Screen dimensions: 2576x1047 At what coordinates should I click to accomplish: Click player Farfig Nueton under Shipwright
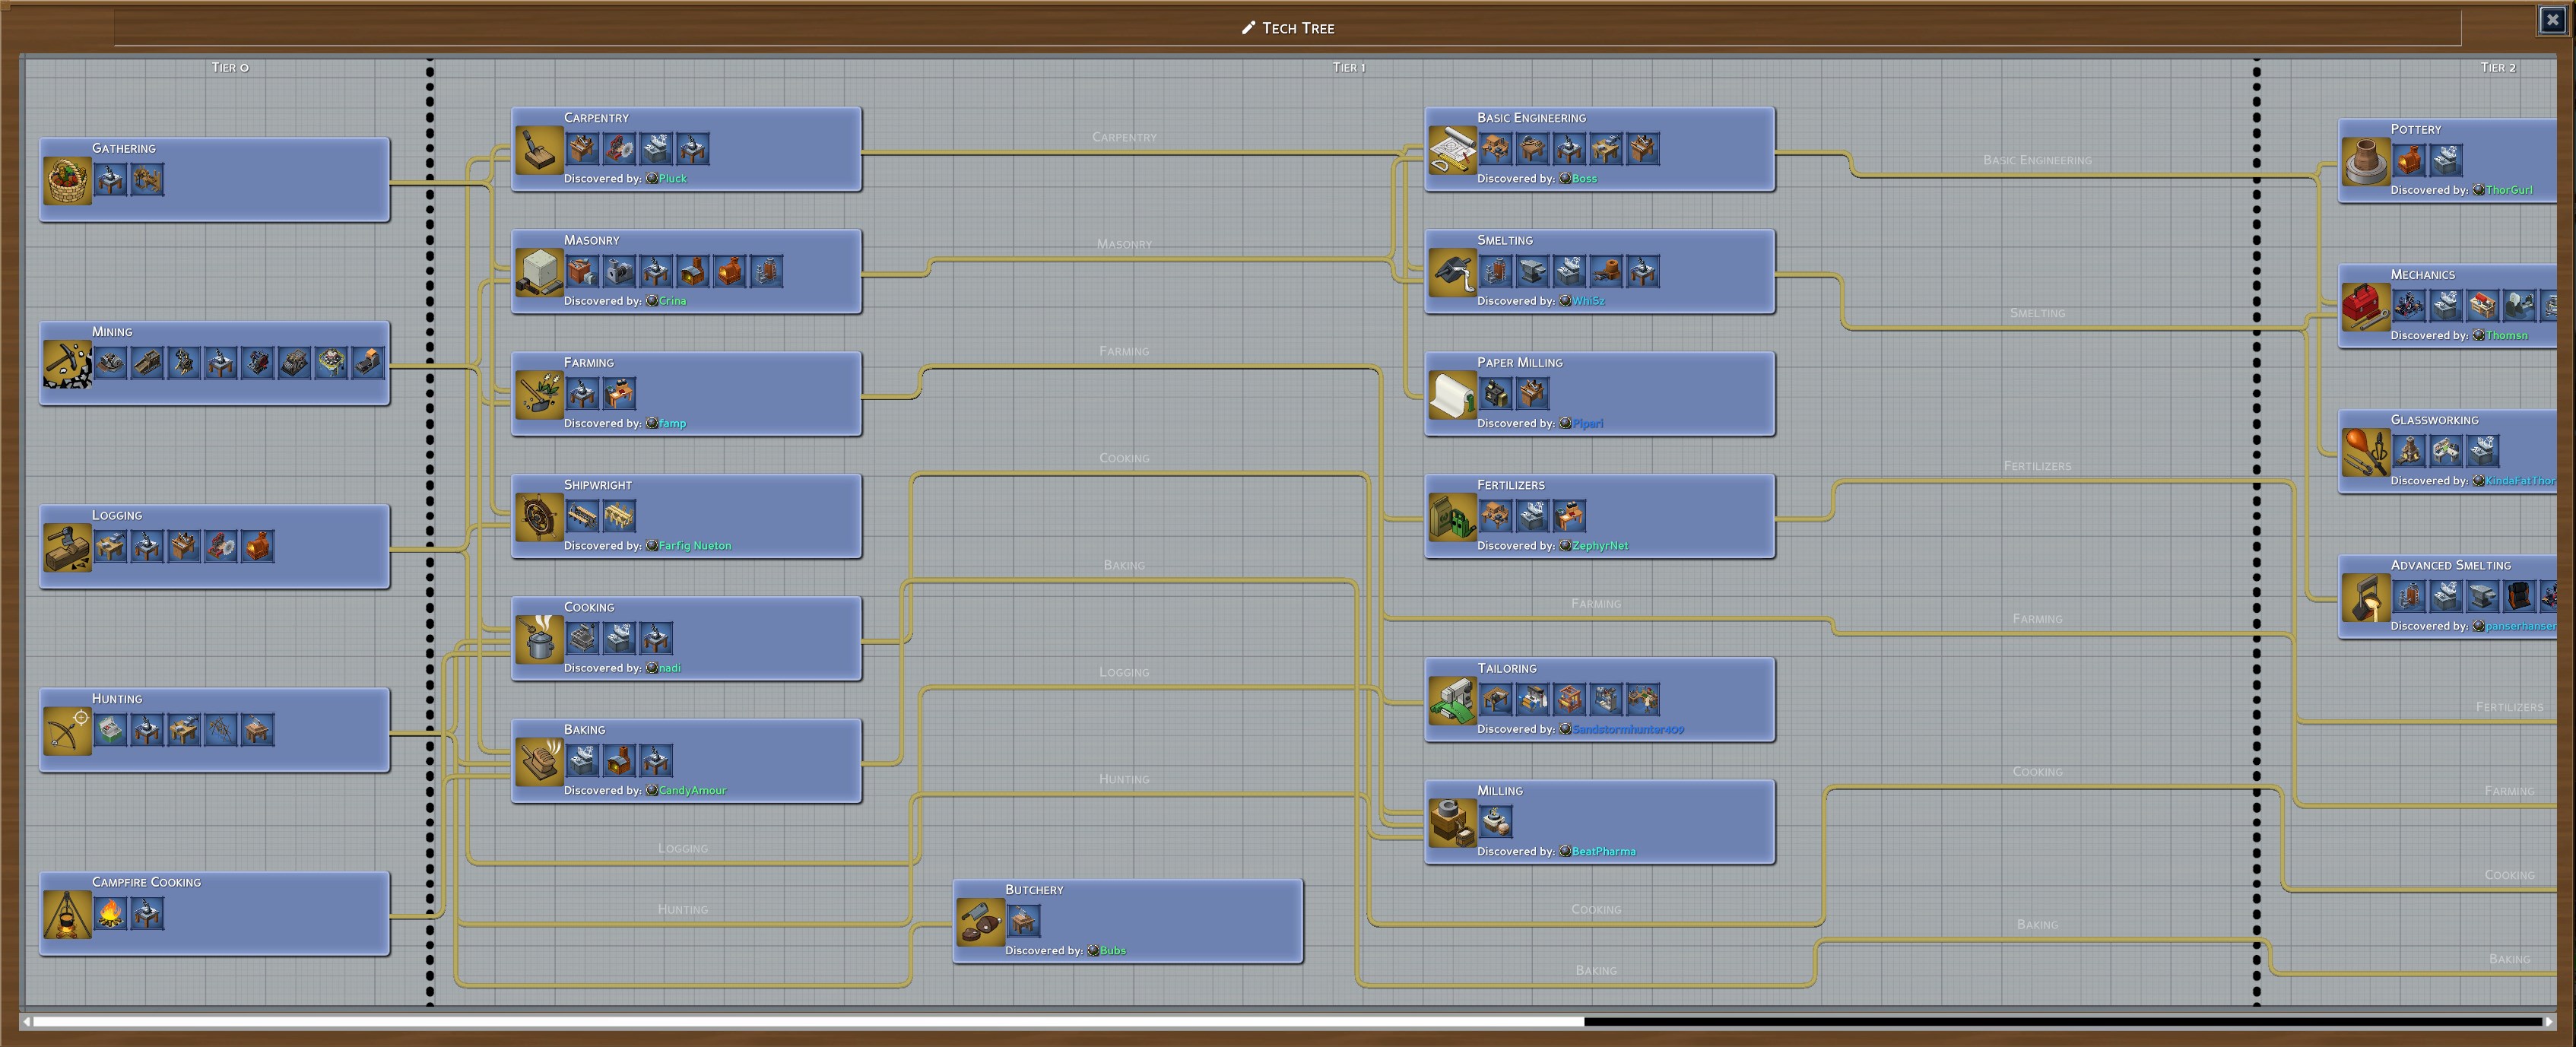tap(694, 546)
